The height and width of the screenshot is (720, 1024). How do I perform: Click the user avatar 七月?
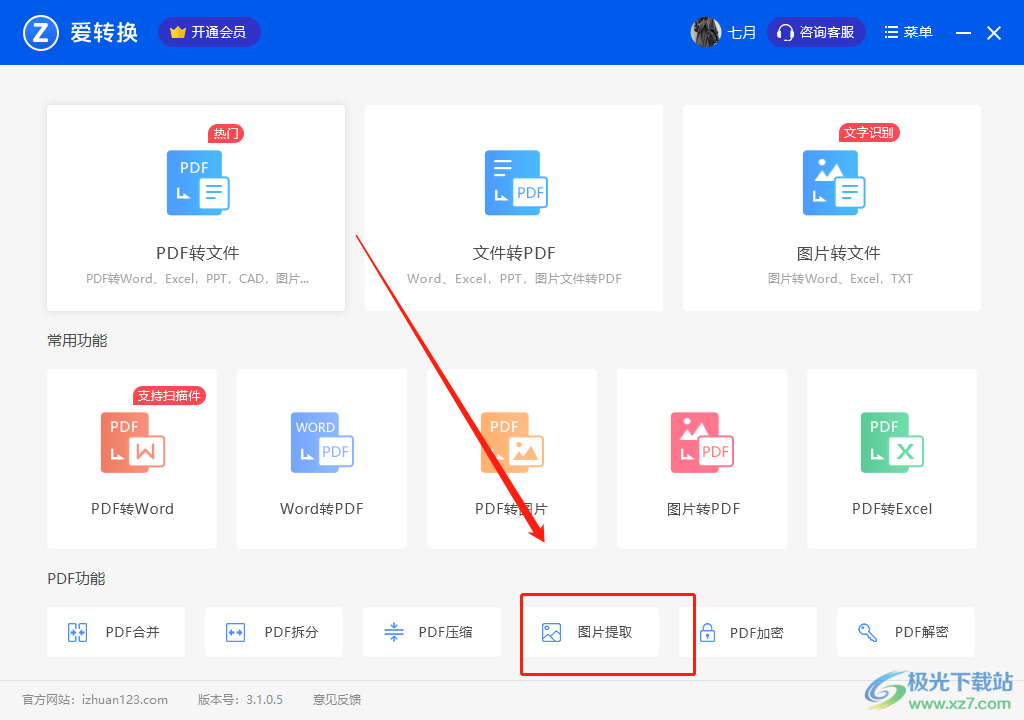click(x=706, y=32)
